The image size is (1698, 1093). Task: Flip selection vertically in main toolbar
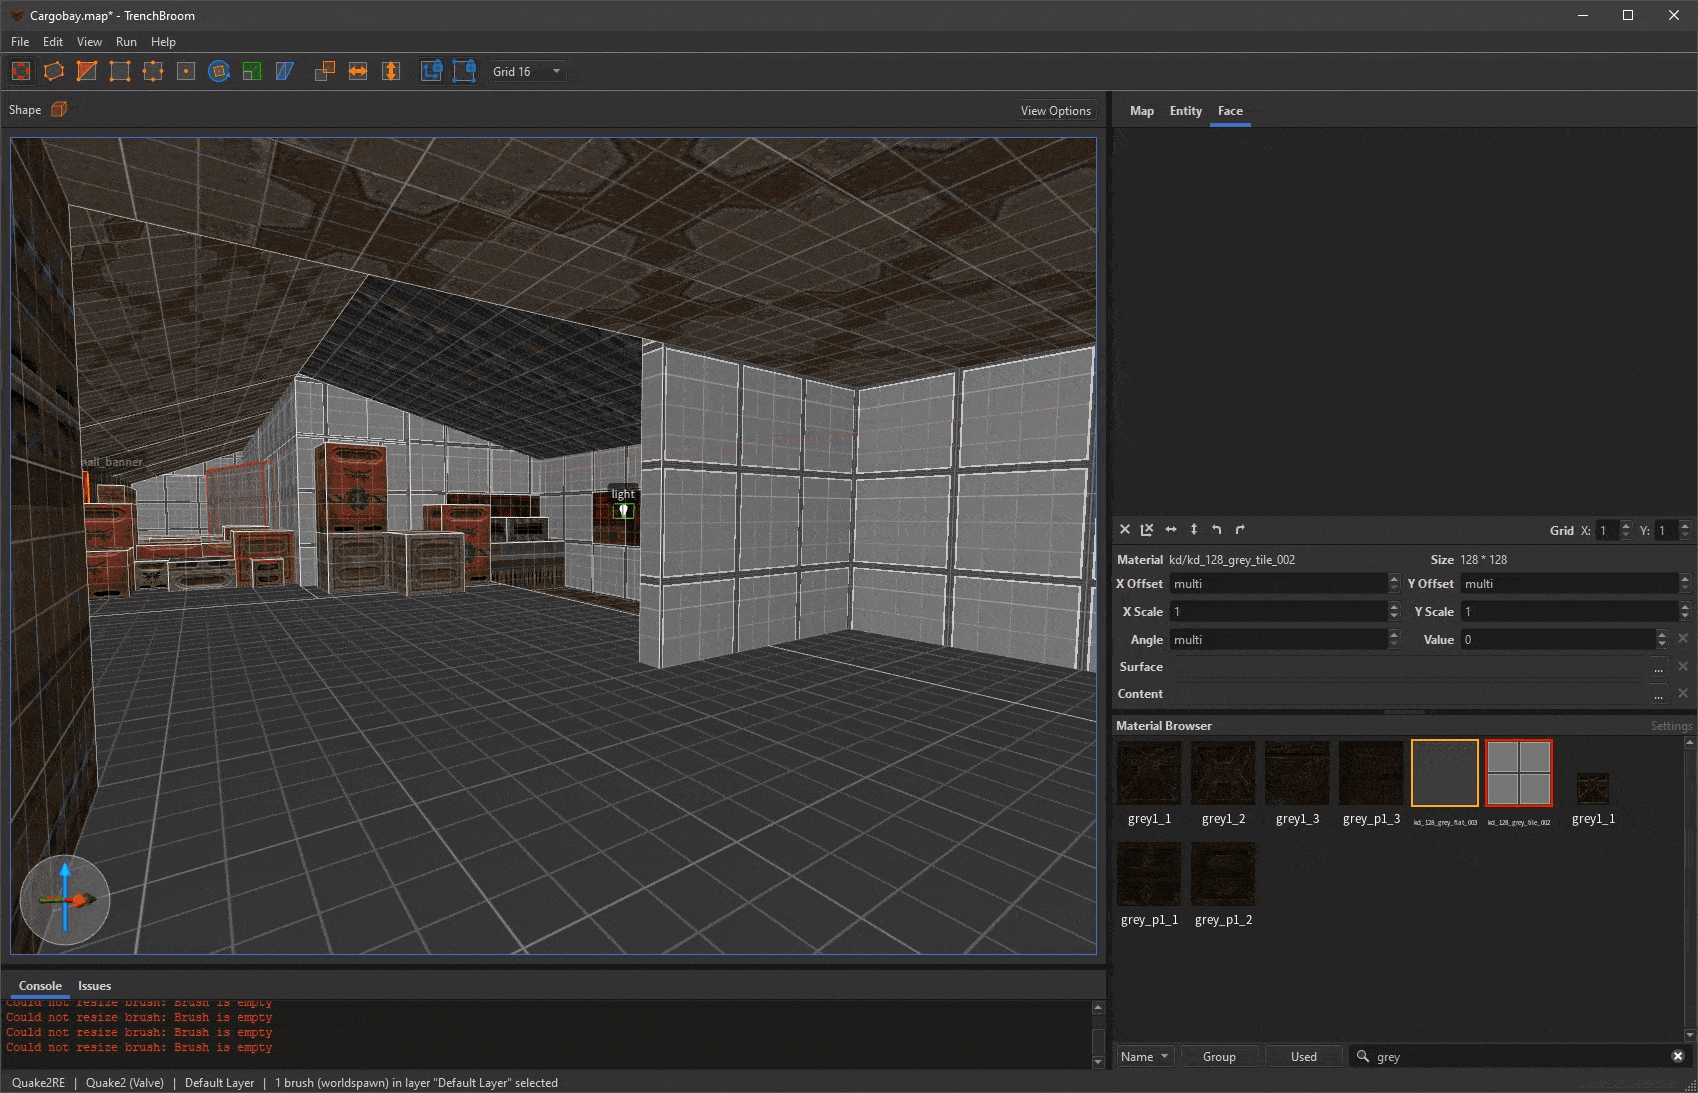(x=391, y=71)
